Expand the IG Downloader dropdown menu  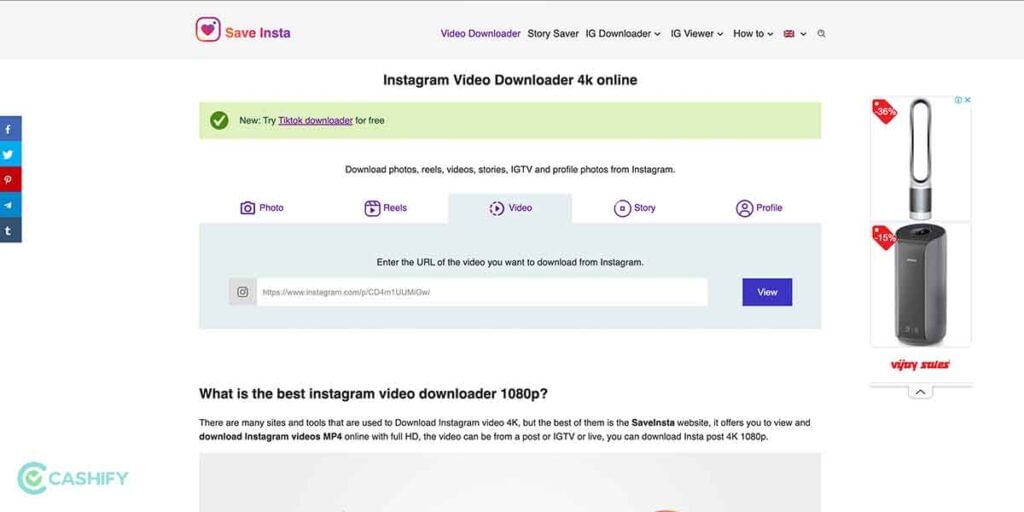pos(623,34)
